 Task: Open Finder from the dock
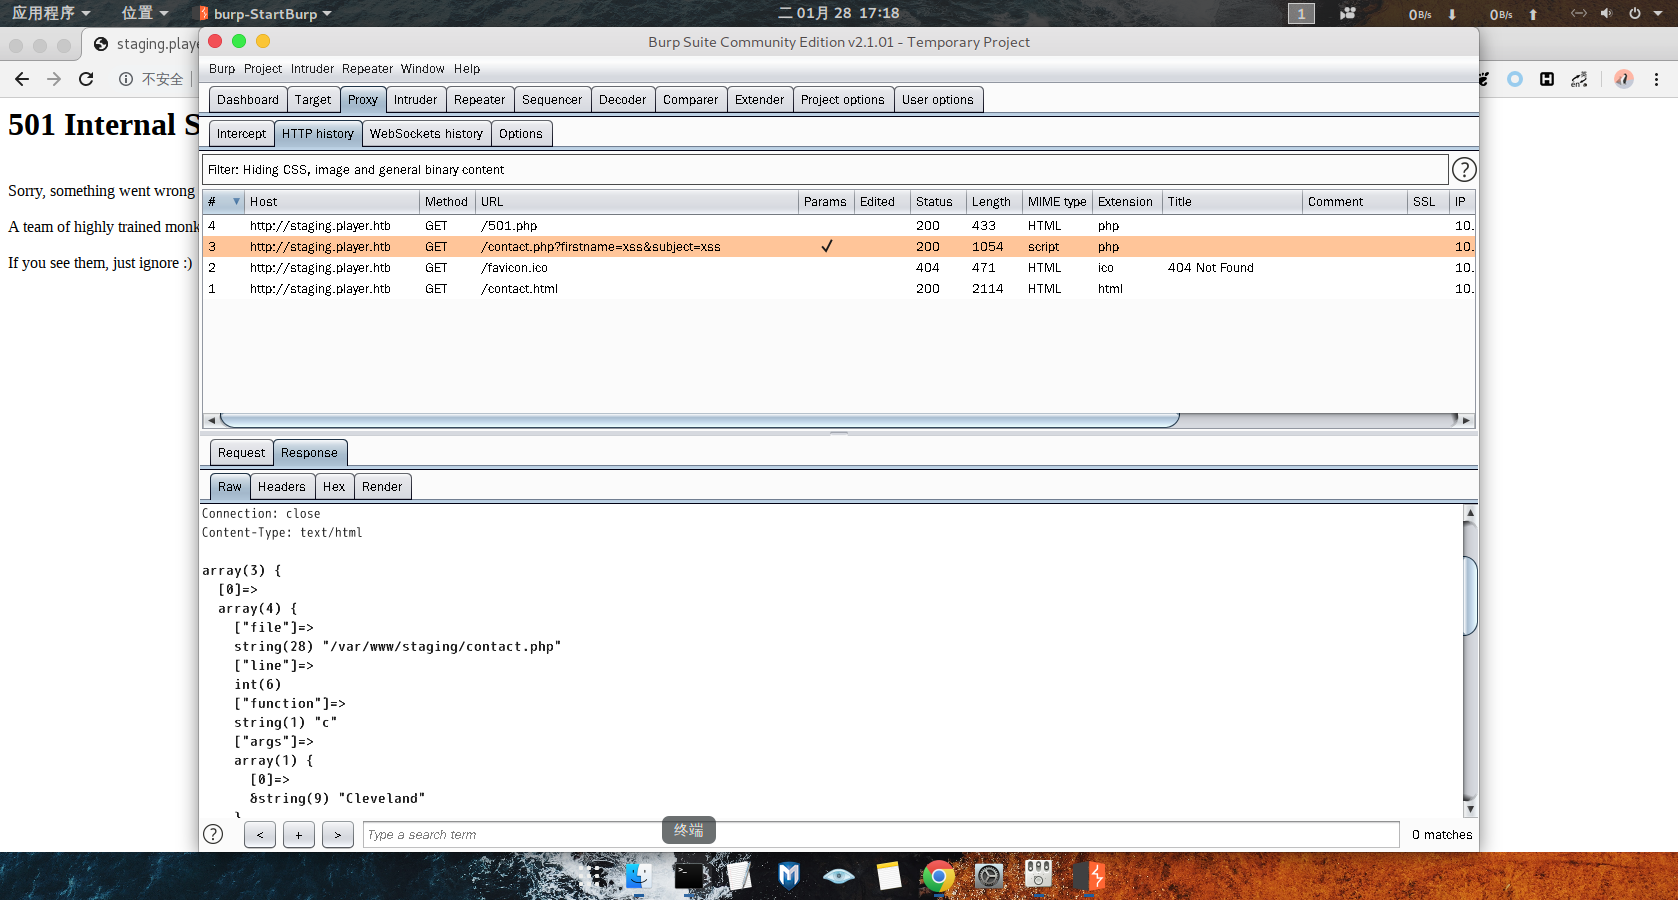[638, 877]
